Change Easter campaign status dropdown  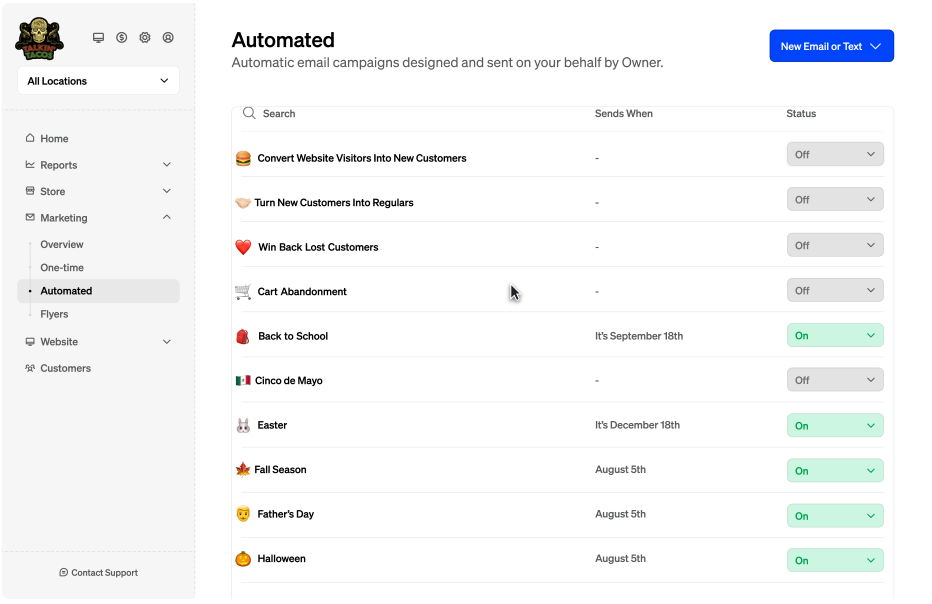[835, 426]
